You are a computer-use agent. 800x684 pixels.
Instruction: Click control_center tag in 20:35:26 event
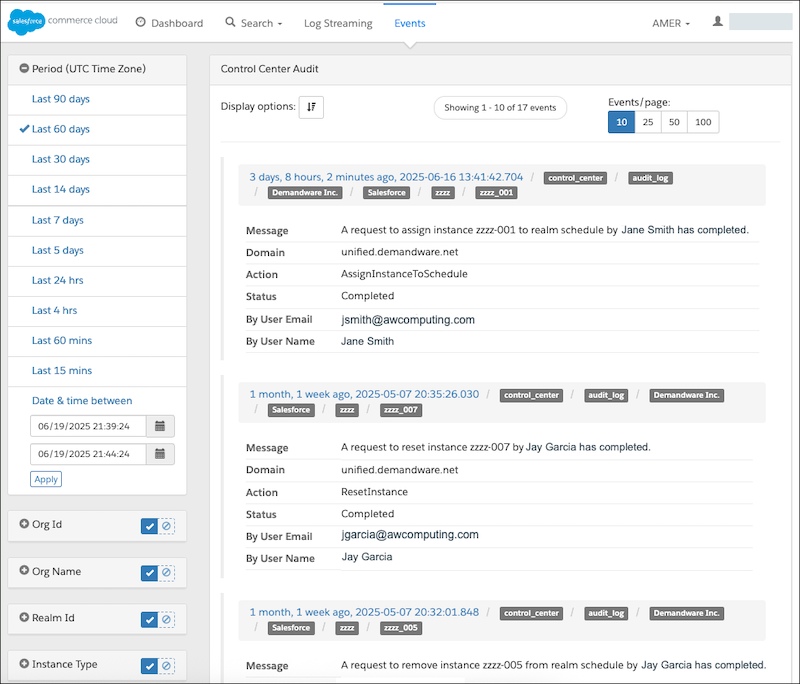(x=531, y=395)
